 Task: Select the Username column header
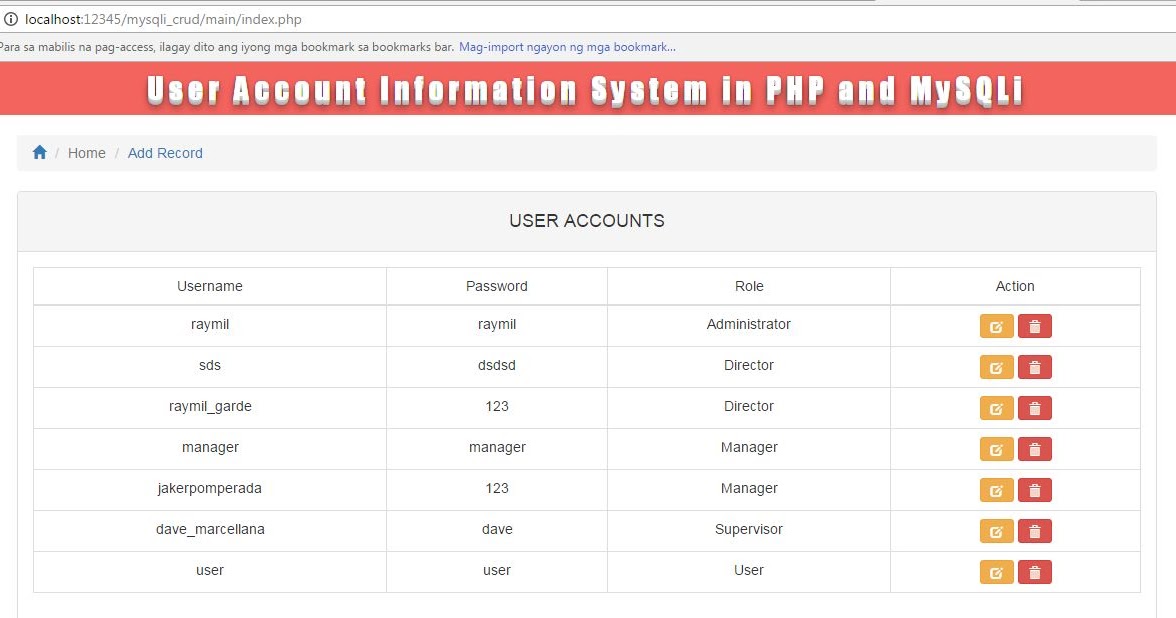click(x=209, y=286)
